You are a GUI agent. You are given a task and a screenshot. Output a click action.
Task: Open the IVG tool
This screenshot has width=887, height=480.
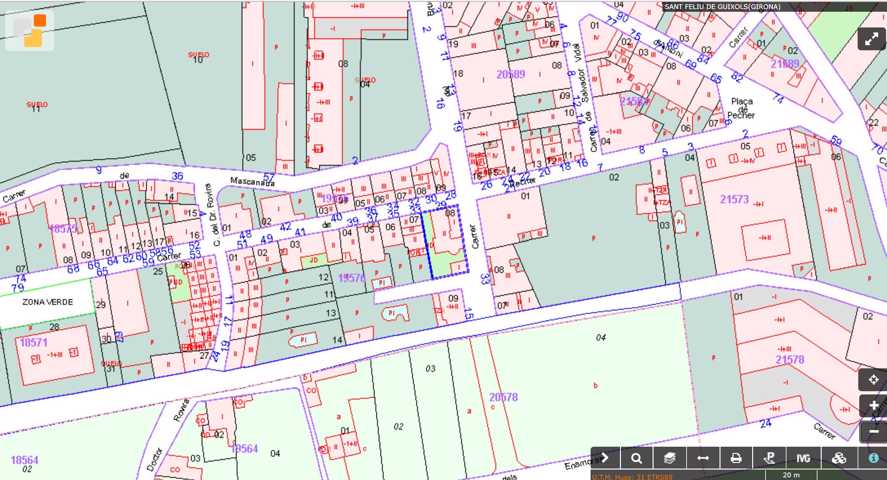point(803,458)
